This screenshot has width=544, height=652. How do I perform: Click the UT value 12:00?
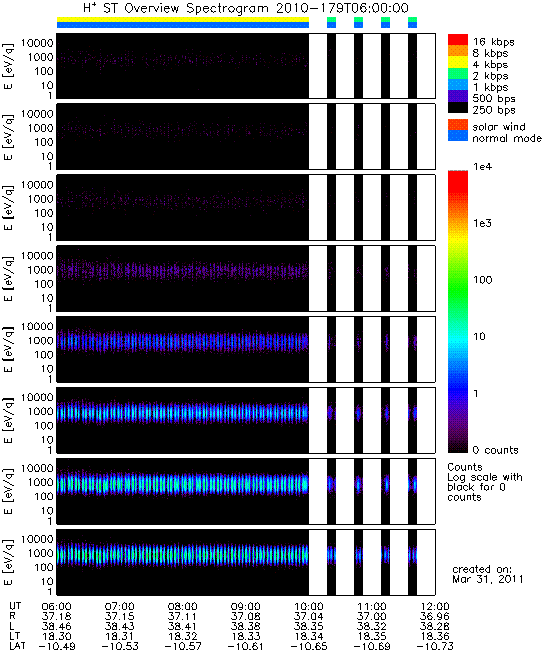pos(435,607)
